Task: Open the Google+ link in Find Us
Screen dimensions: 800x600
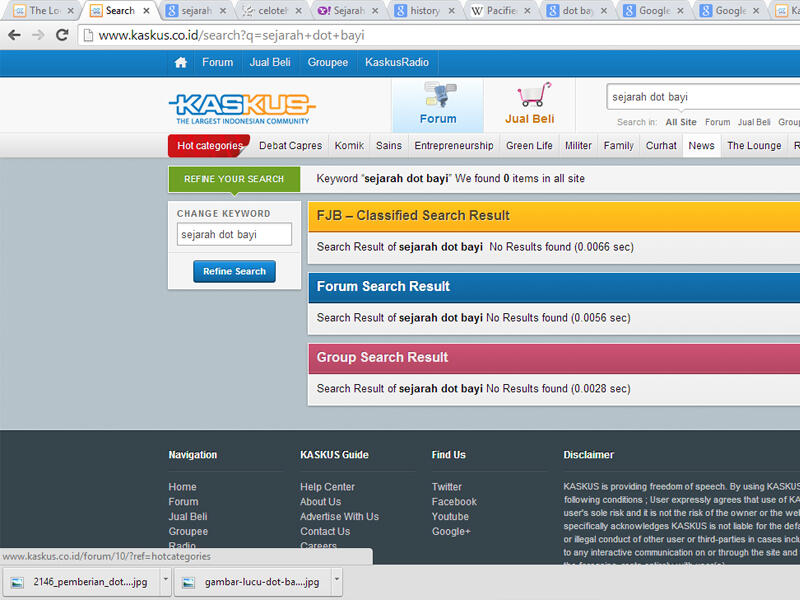Action: click(451, 532)
